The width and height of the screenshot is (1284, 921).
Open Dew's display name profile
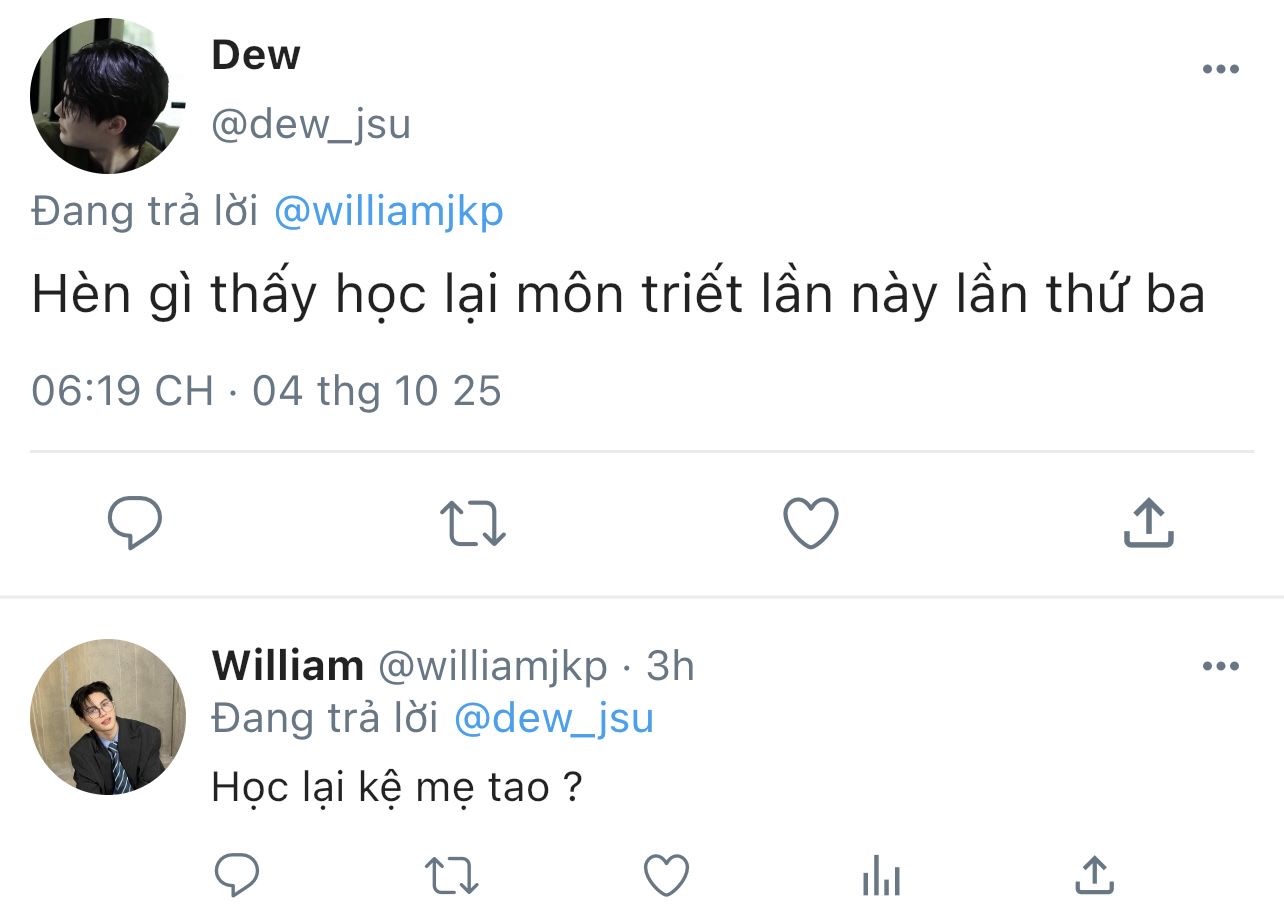[256, 56]
